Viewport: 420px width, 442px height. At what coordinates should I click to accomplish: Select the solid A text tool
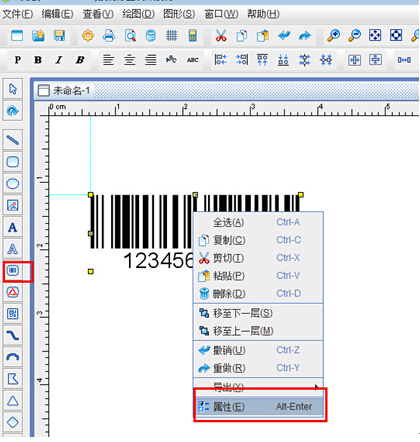pyautogui.click(x=13, y=227)
